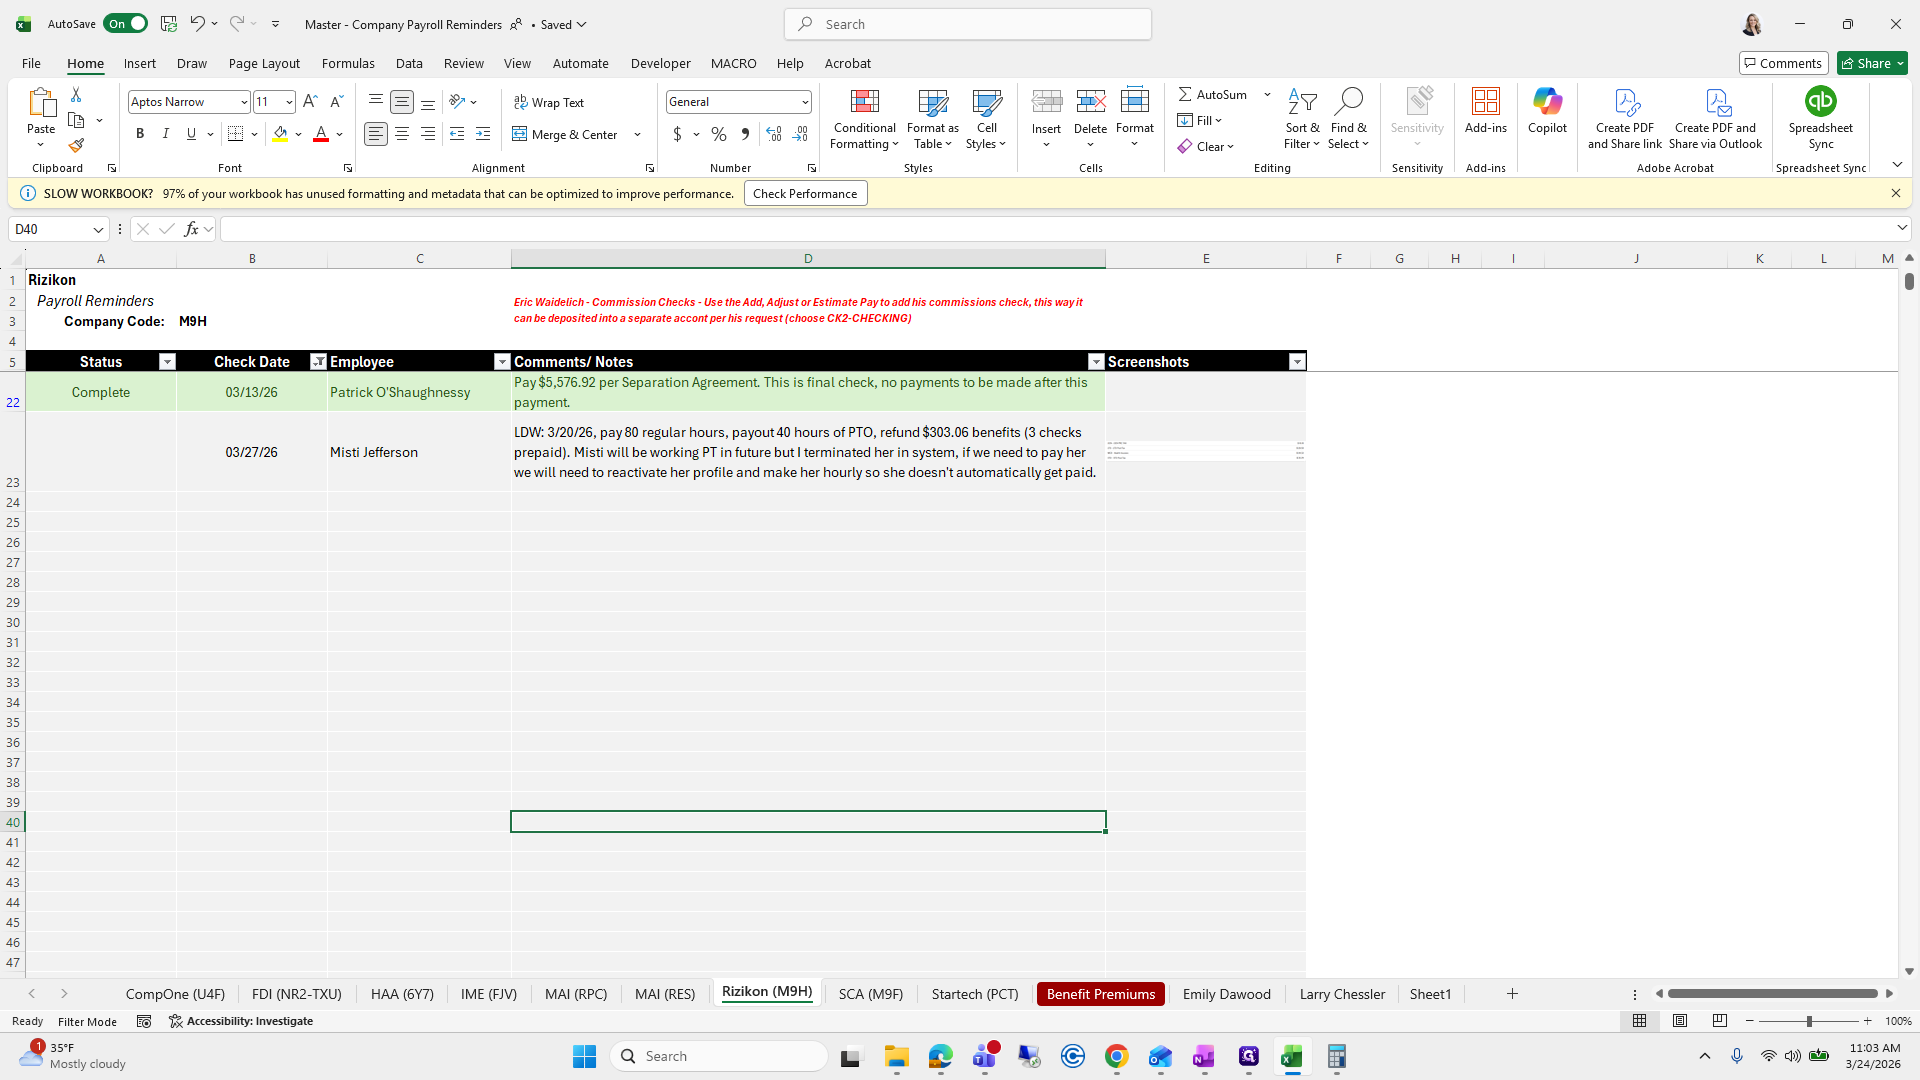This screenshot has height=1080, width=1920.
Task: Turn off the AutoSave toggle
Action: (125, 24)
